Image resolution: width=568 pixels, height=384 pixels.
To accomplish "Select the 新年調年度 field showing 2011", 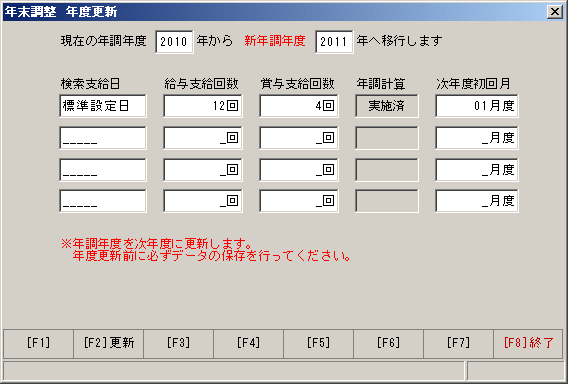I will 334,42.
